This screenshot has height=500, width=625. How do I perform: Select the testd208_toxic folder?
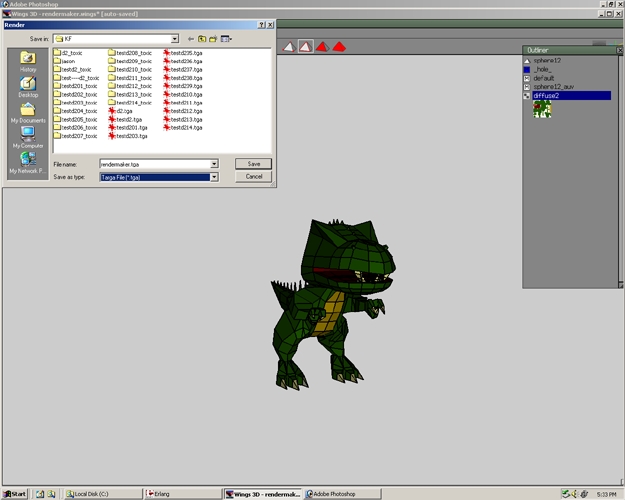tap(130, 53)
